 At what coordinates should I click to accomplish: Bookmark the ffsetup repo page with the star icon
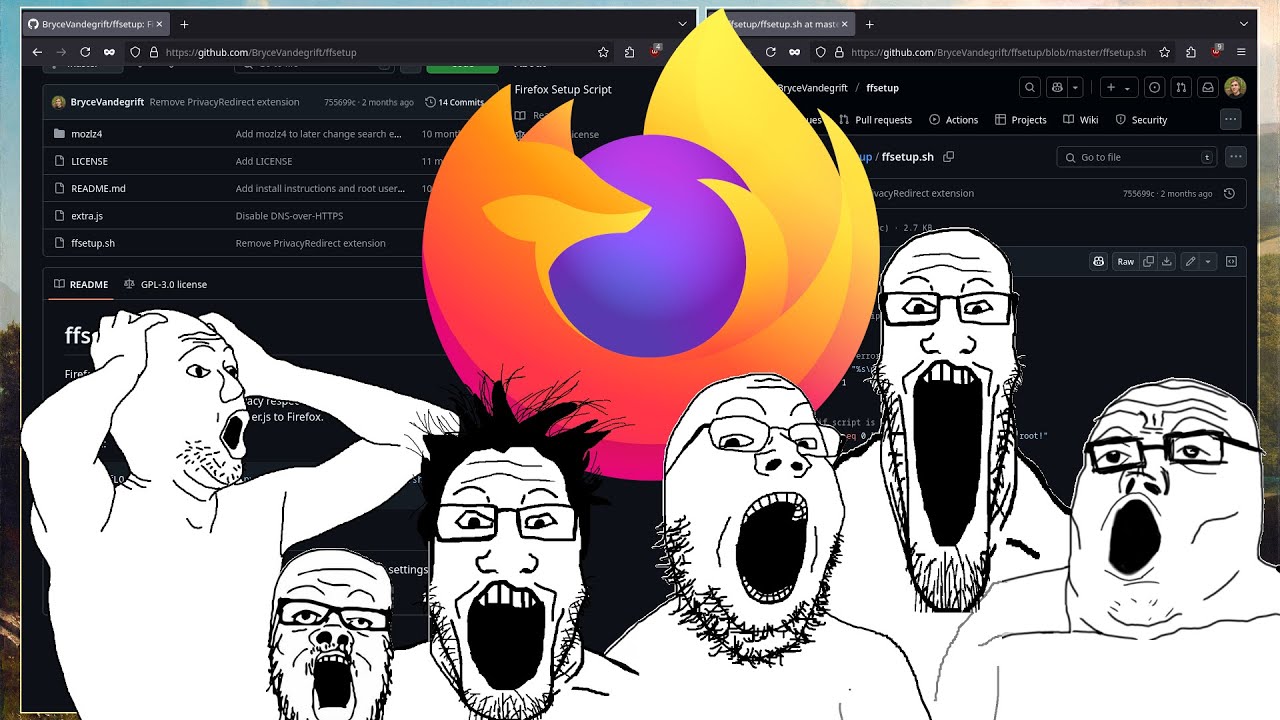(603, 52)
